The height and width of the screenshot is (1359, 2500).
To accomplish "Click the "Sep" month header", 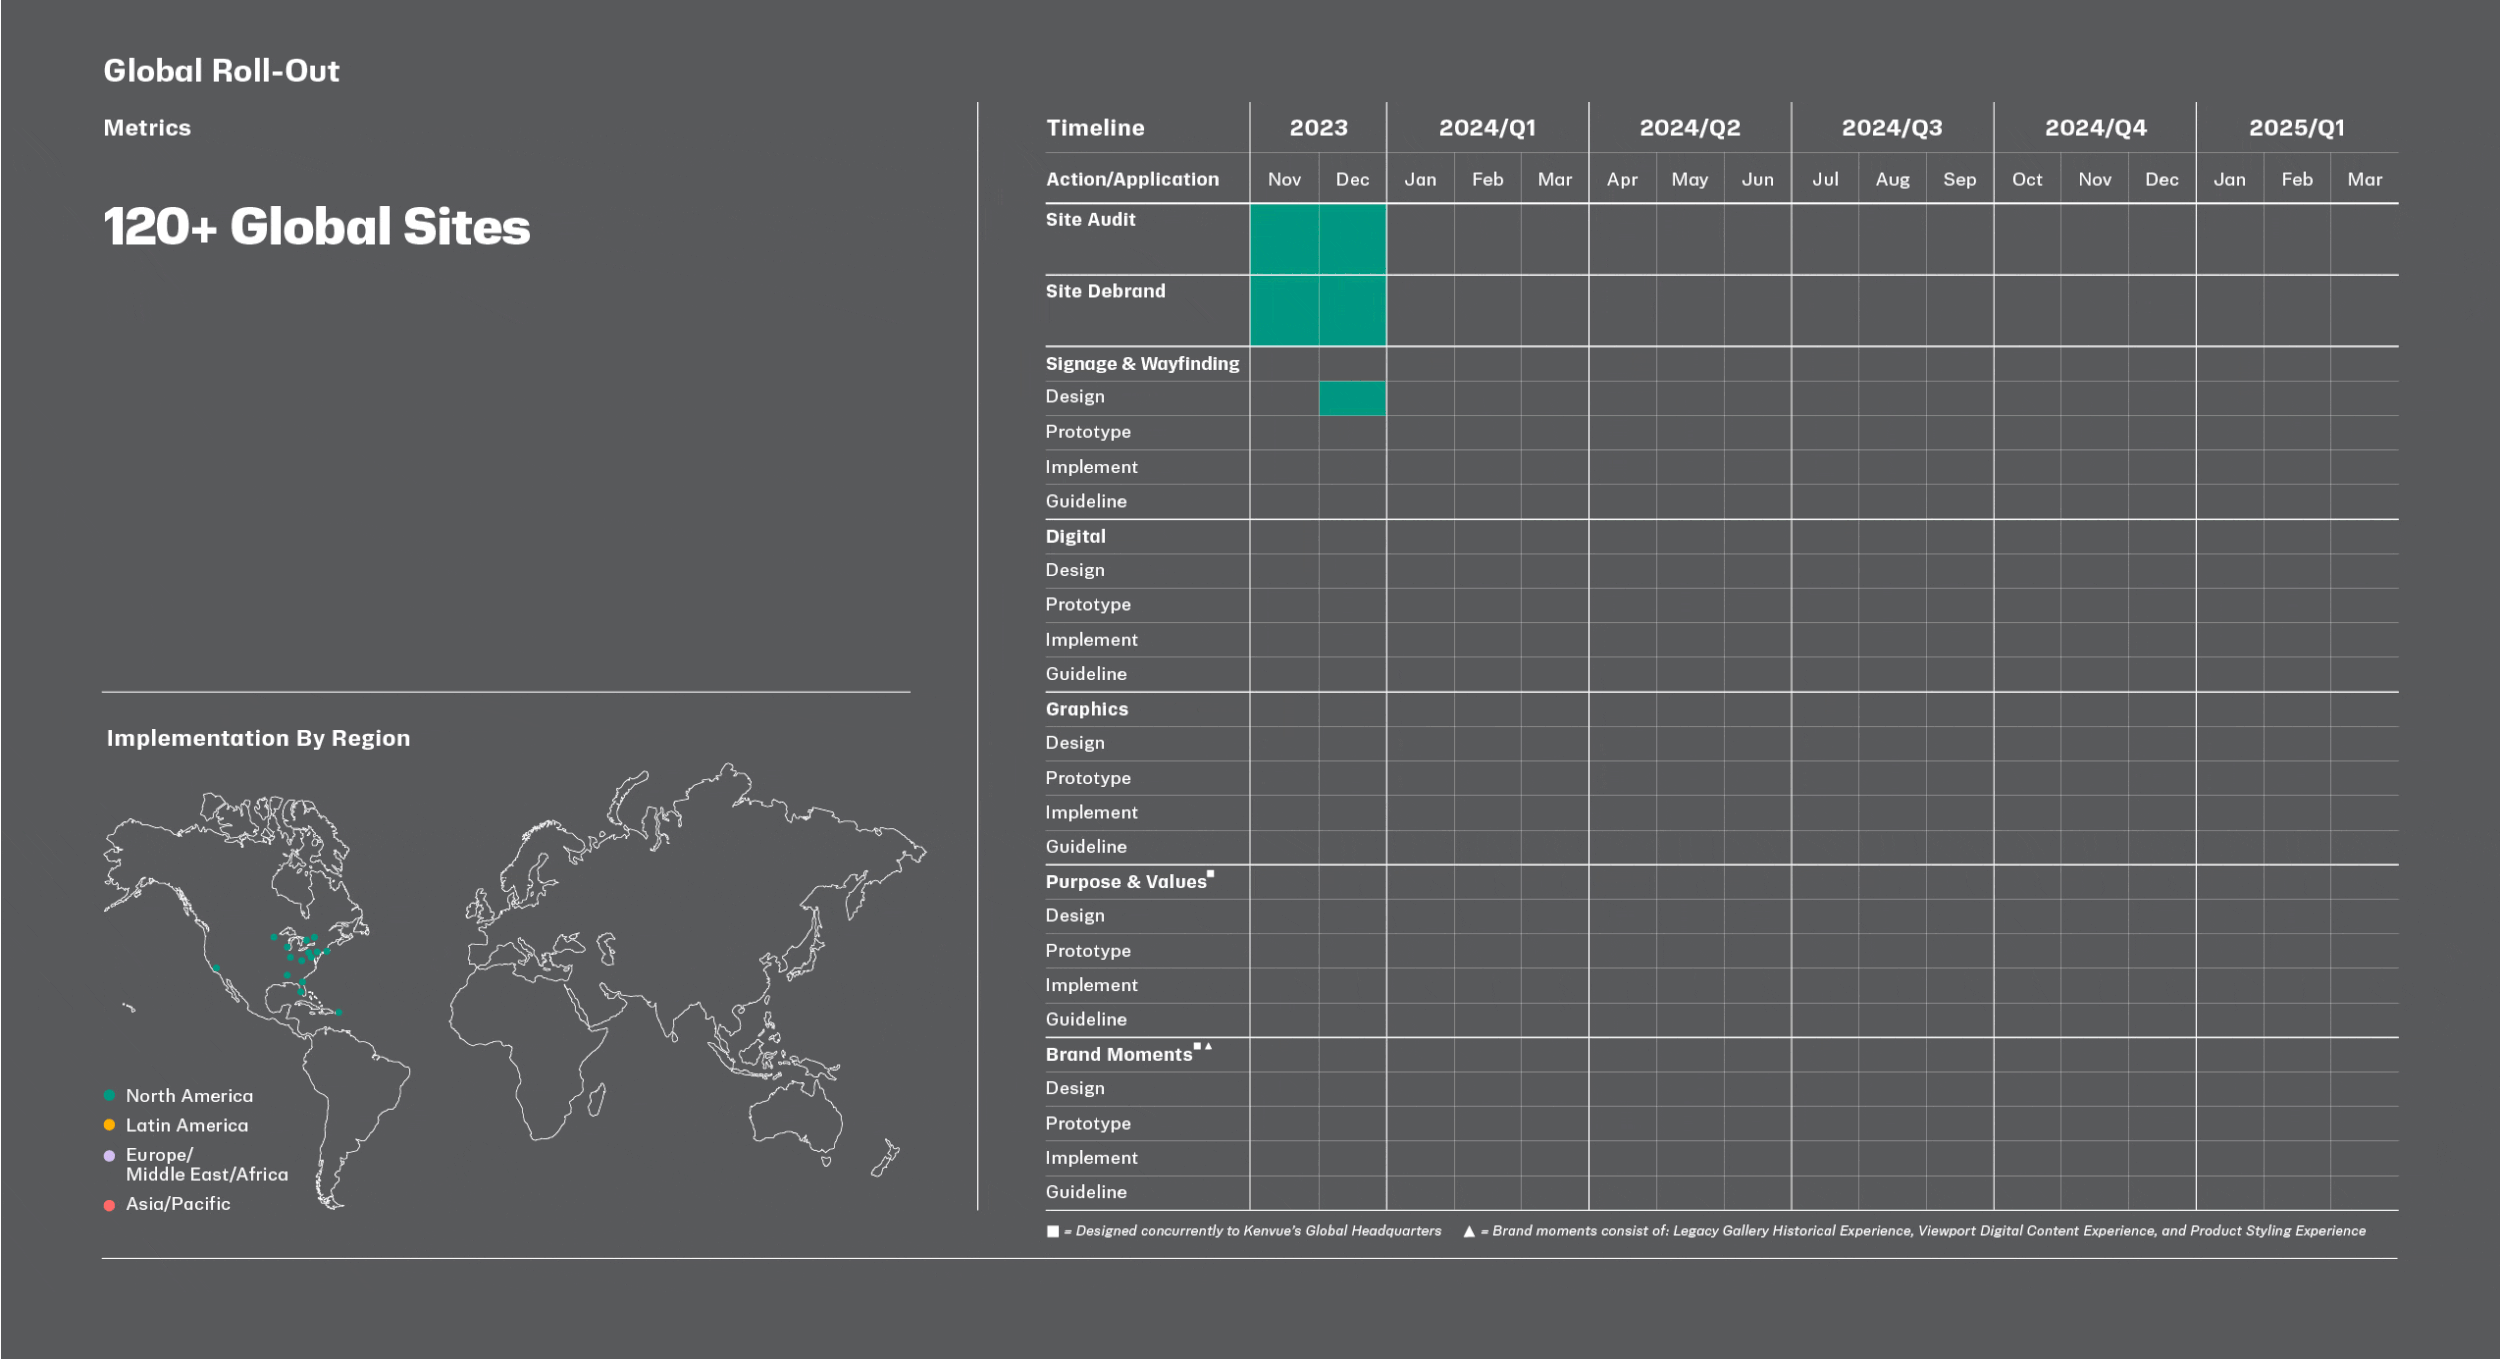I will coord(1959,180).
